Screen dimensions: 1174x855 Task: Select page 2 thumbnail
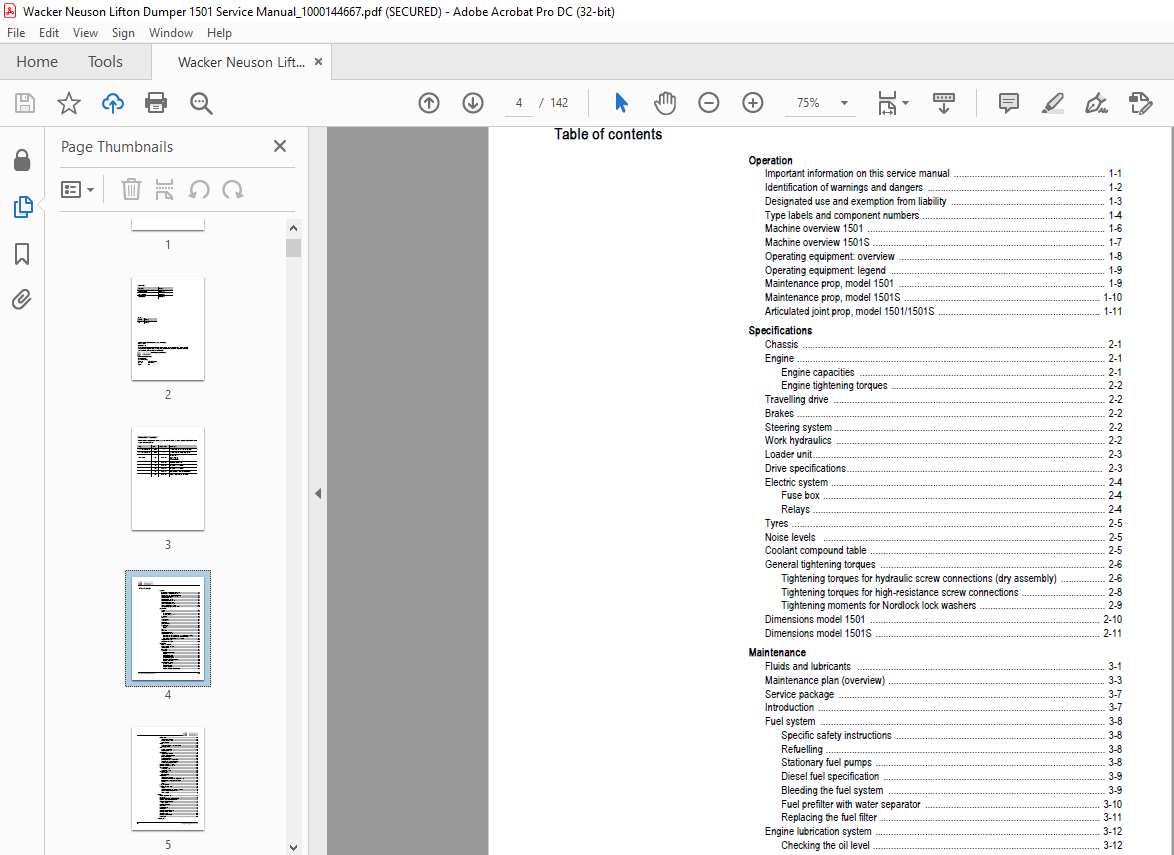click(x=168, y=329)
